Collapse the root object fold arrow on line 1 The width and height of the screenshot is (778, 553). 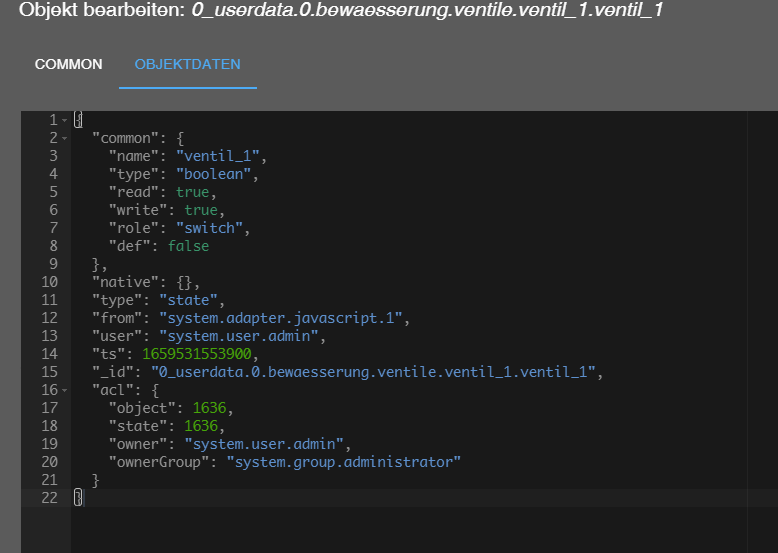pos(65,120)
